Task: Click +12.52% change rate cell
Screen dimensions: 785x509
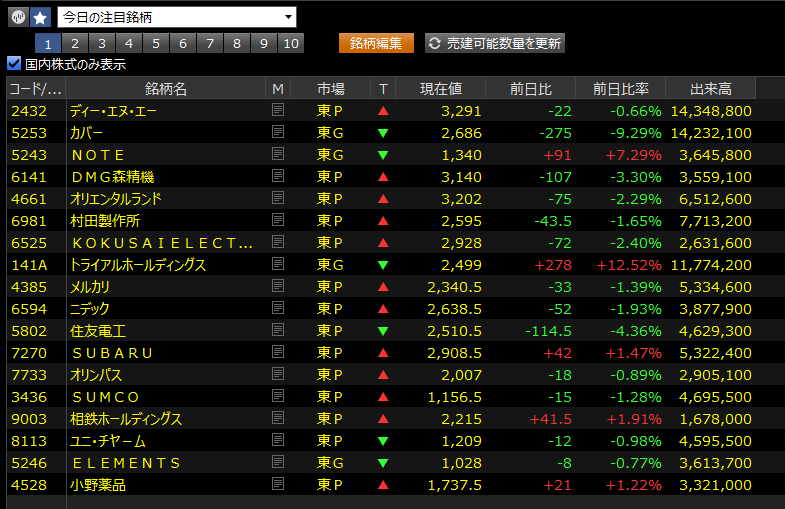Action: (629, 265)
